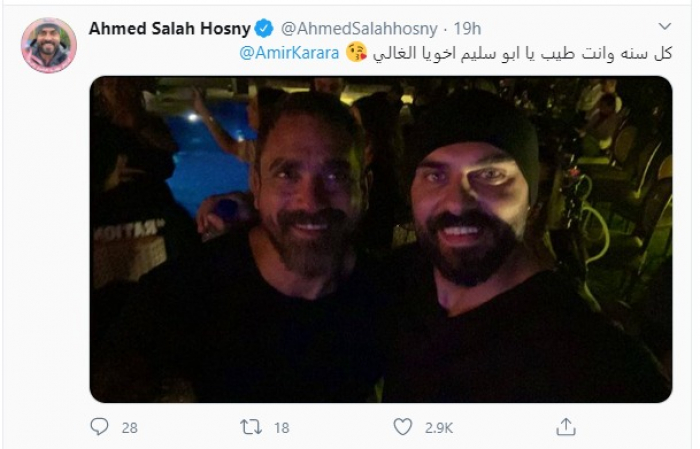Screen dimensions: 700x449
Task: Share the tweet using the upload arrow icon
Action: [x=566, y=427]
